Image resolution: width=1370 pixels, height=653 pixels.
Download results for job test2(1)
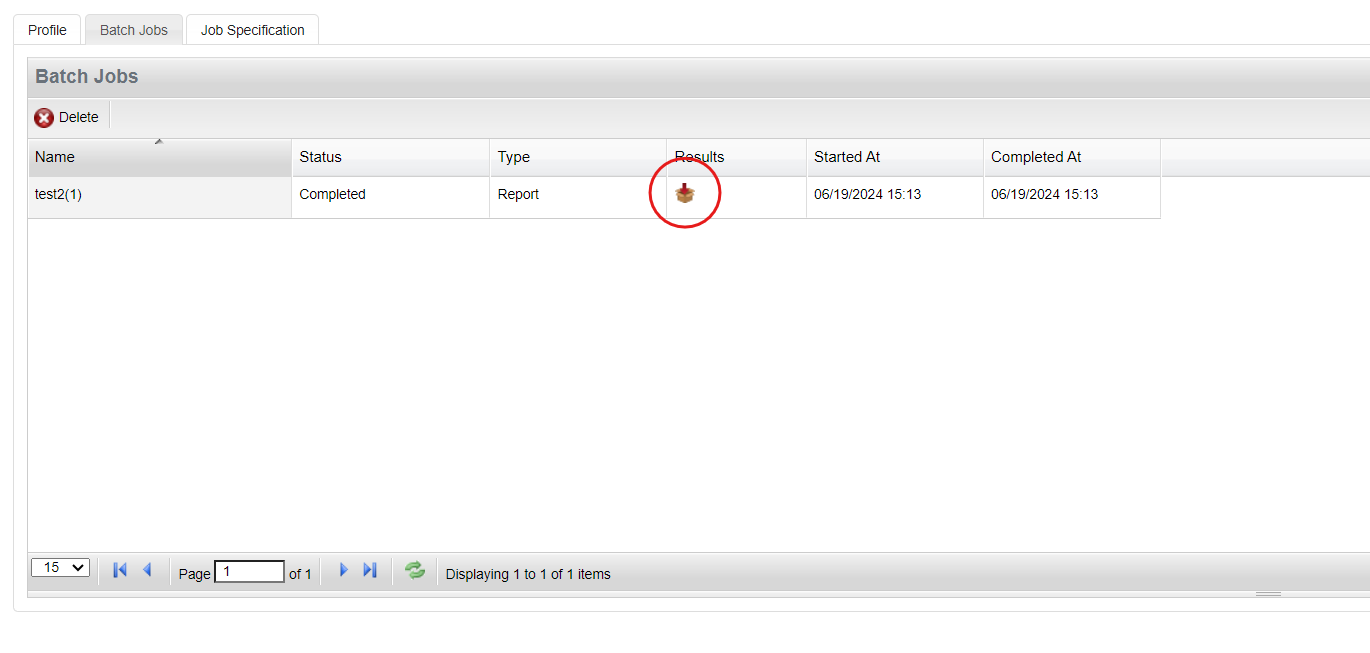[x=686, y=193]
